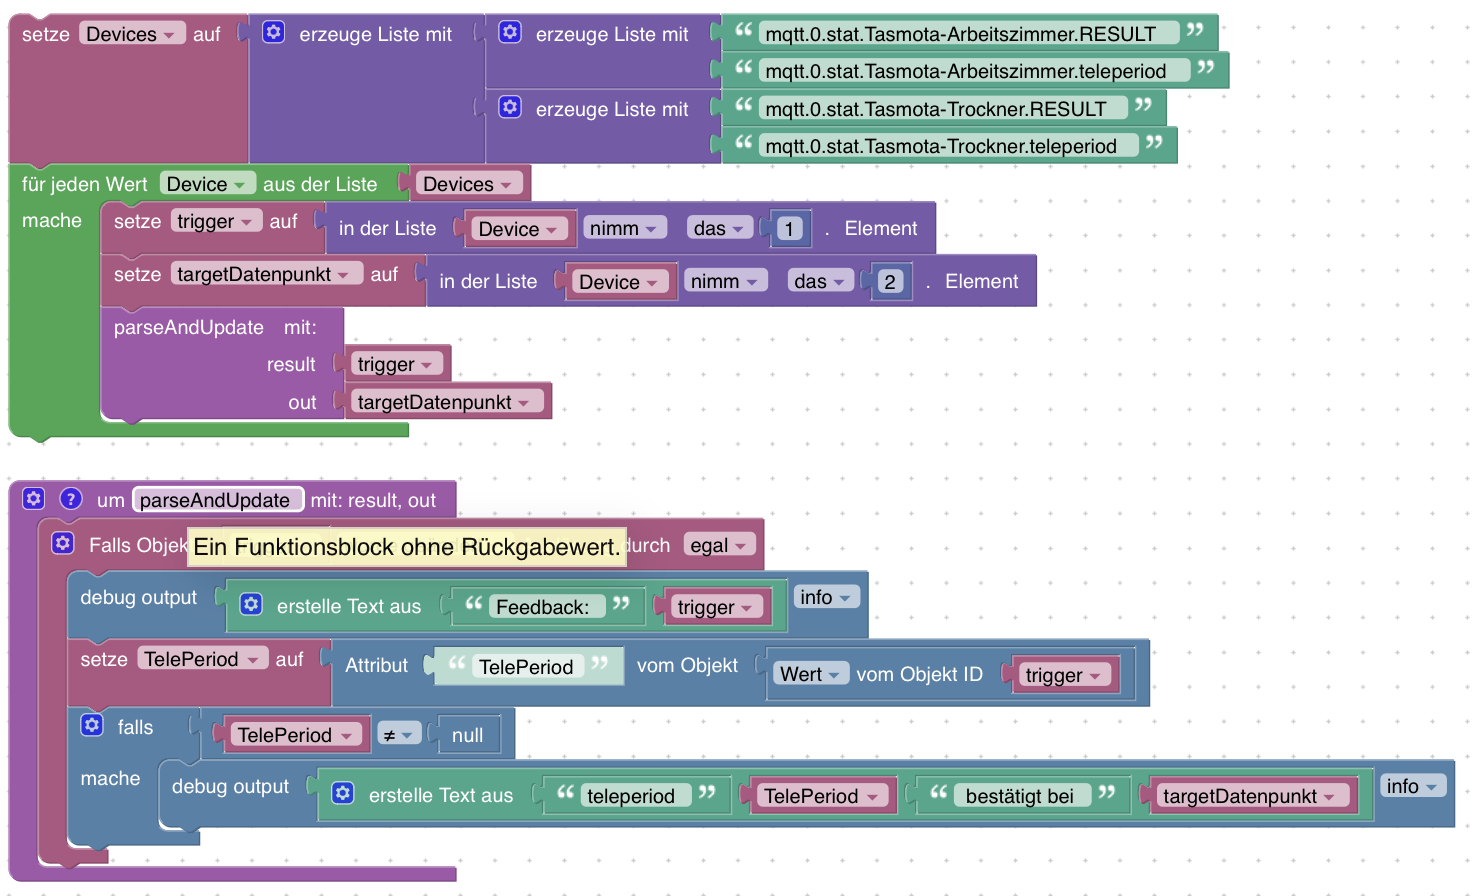Open TelePeriod variable dropdown in 'setze' block
1481x896 pixels.
[x=202, y=659]
